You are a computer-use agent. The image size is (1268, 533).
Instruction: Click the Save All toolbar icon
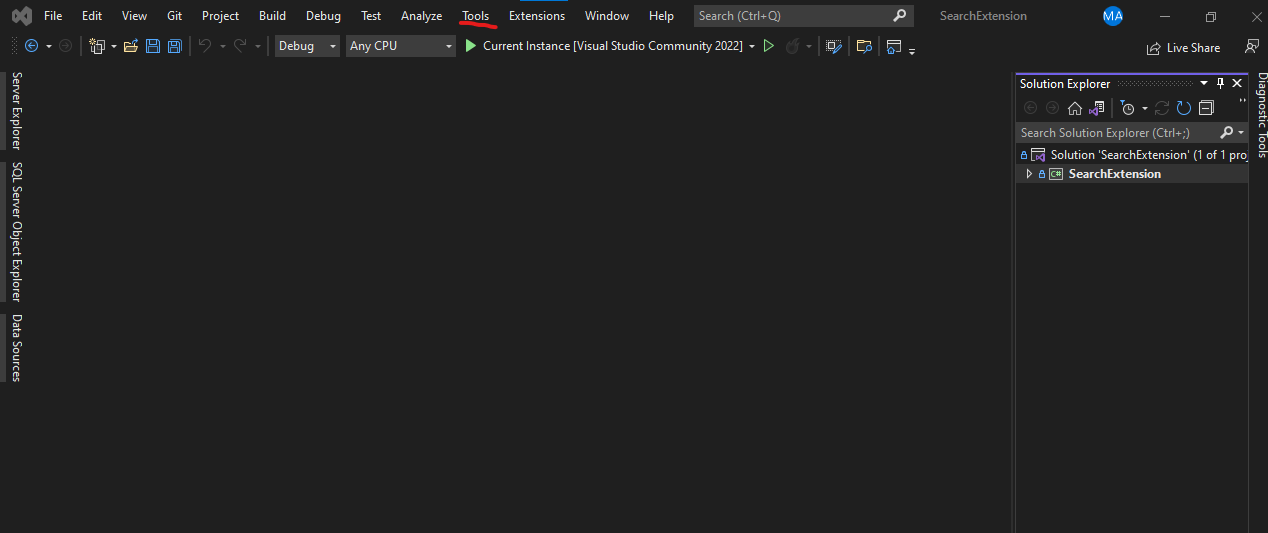[x=175, y=46]
